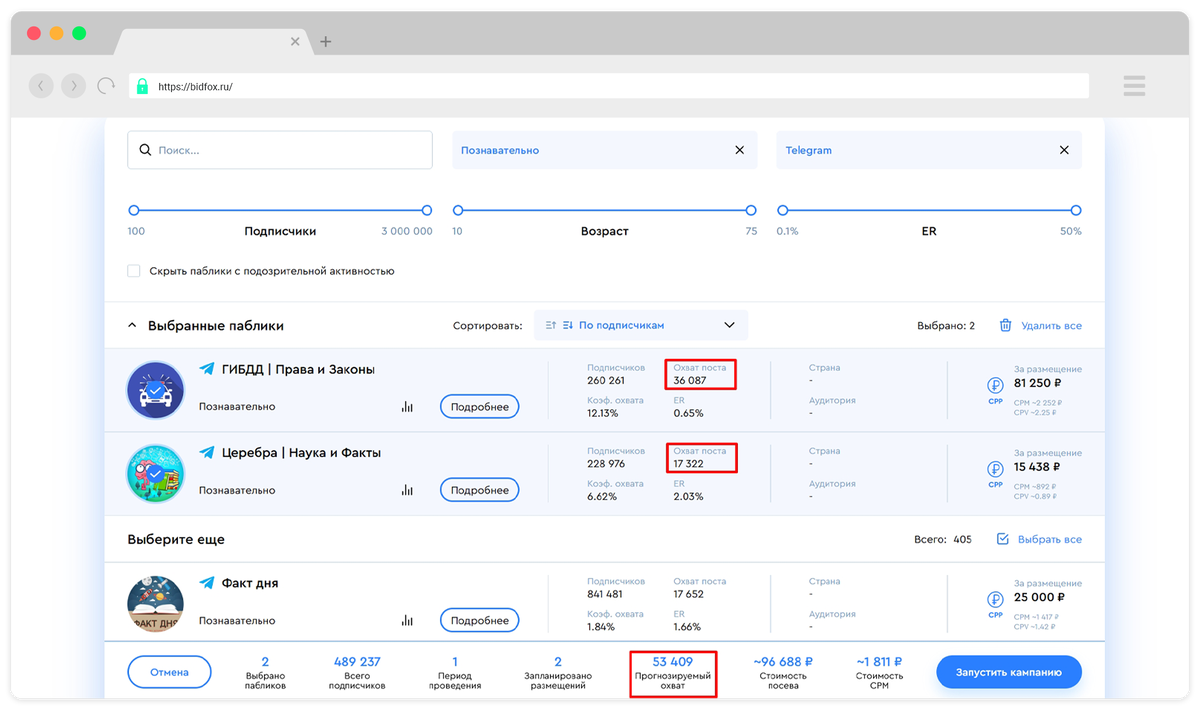Click the 15 438 ₽ placement price

point(1037,467)
